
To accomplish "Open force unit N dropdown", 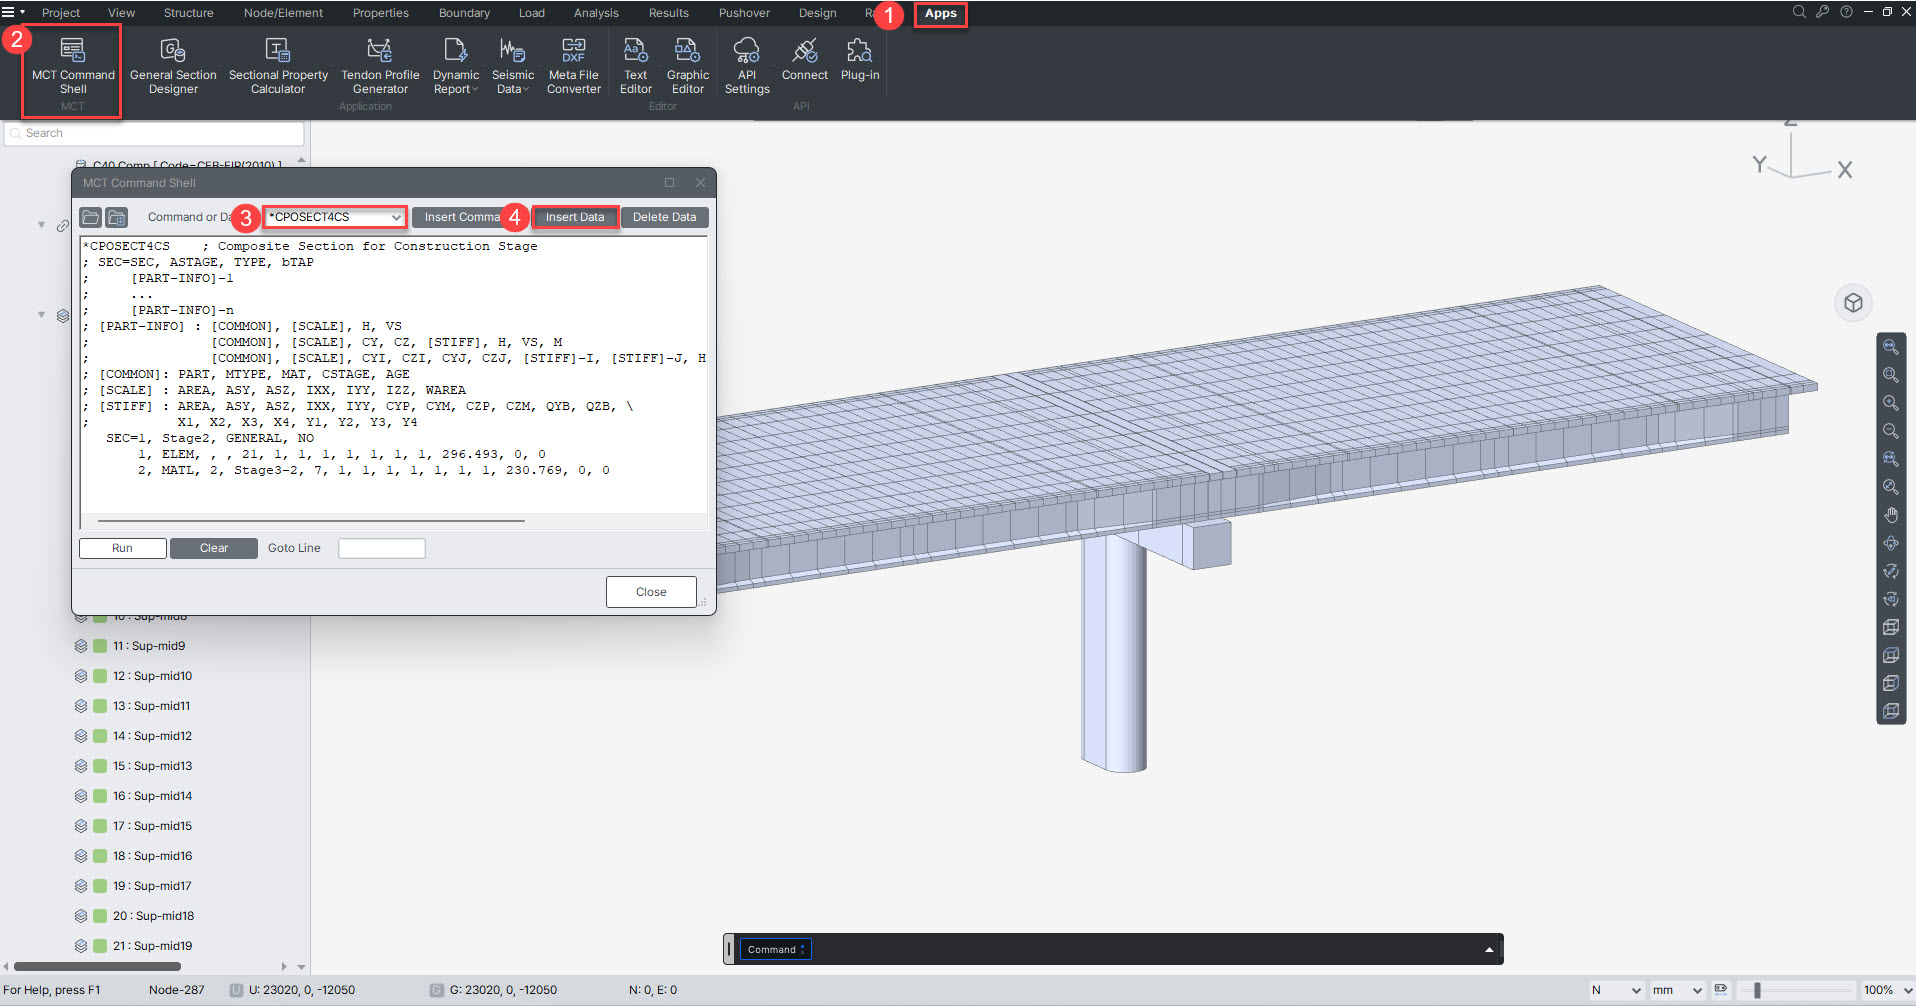I will (1615, 990).
